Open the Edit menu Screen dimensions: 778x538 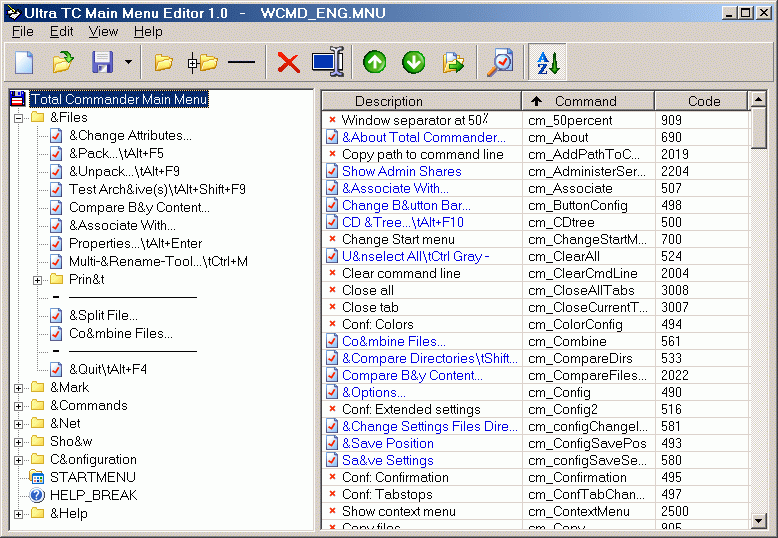tap(62, 32)
